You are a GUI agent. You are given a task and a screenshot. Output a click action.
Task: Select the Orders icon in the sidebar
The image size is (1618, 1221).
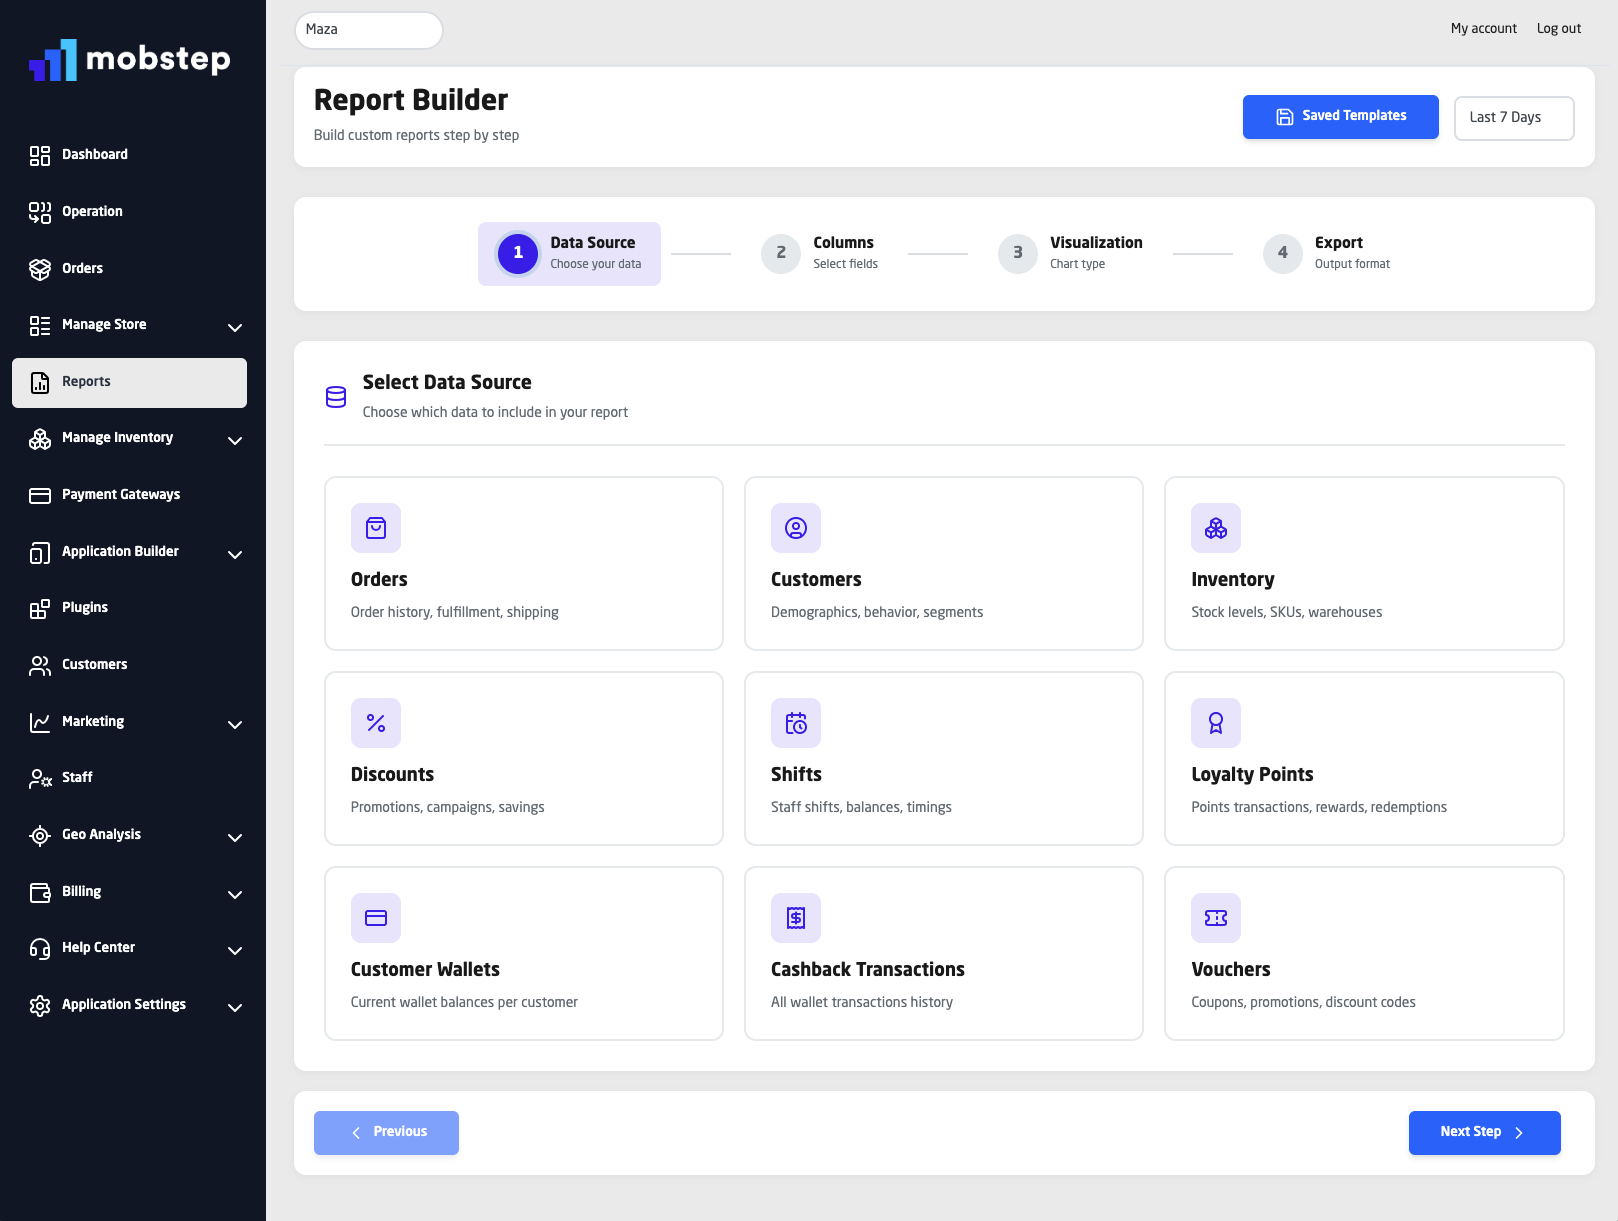(x=40, y=268)
